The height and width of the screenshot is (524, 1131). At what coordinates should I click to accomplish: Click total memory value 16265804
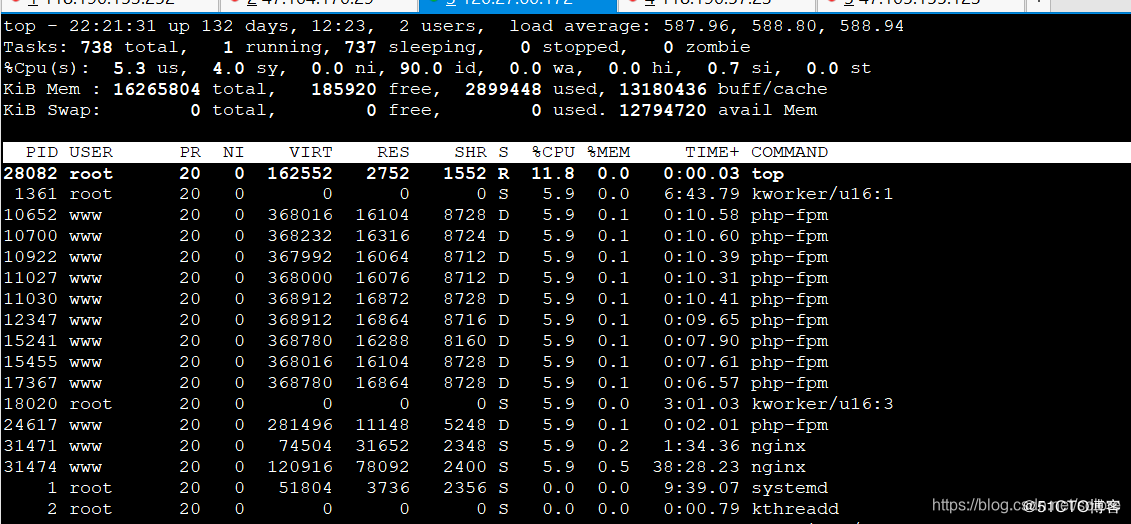click(157, 89)
